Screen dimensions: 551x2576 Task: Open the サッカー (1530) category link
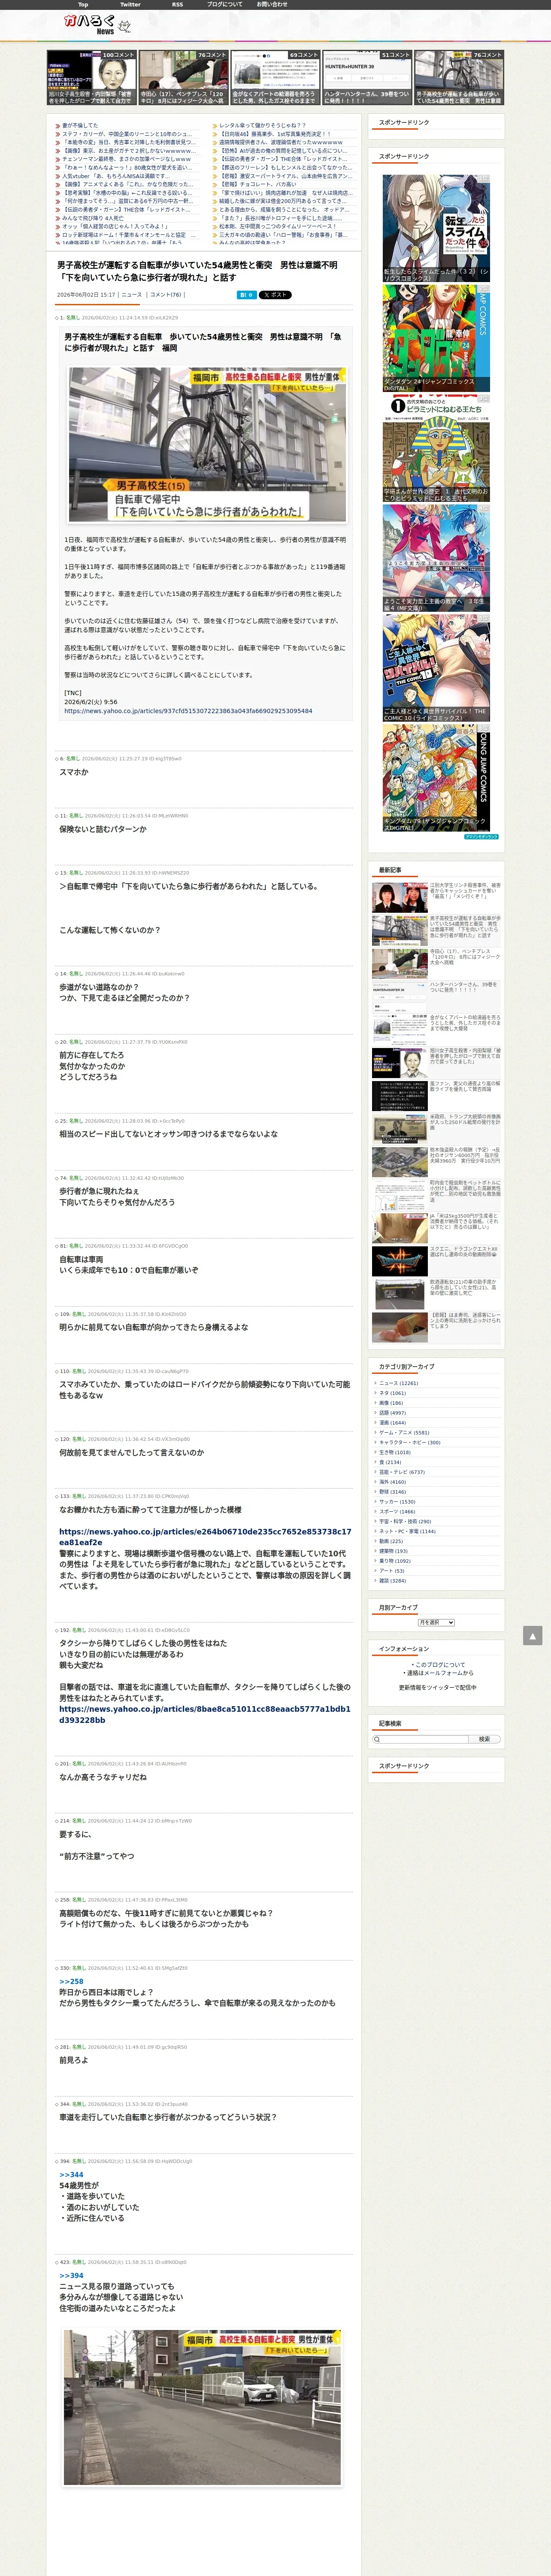click(x=397, y=1502)
